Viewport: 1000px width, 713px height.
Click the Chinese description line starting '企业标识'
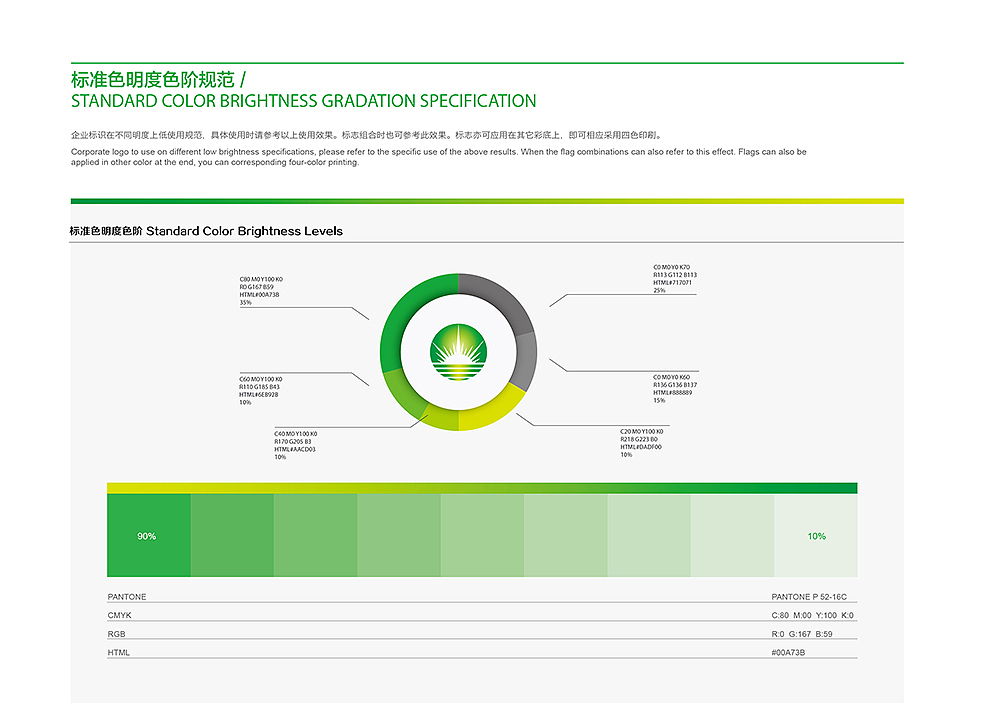click(x=367, y=135)
